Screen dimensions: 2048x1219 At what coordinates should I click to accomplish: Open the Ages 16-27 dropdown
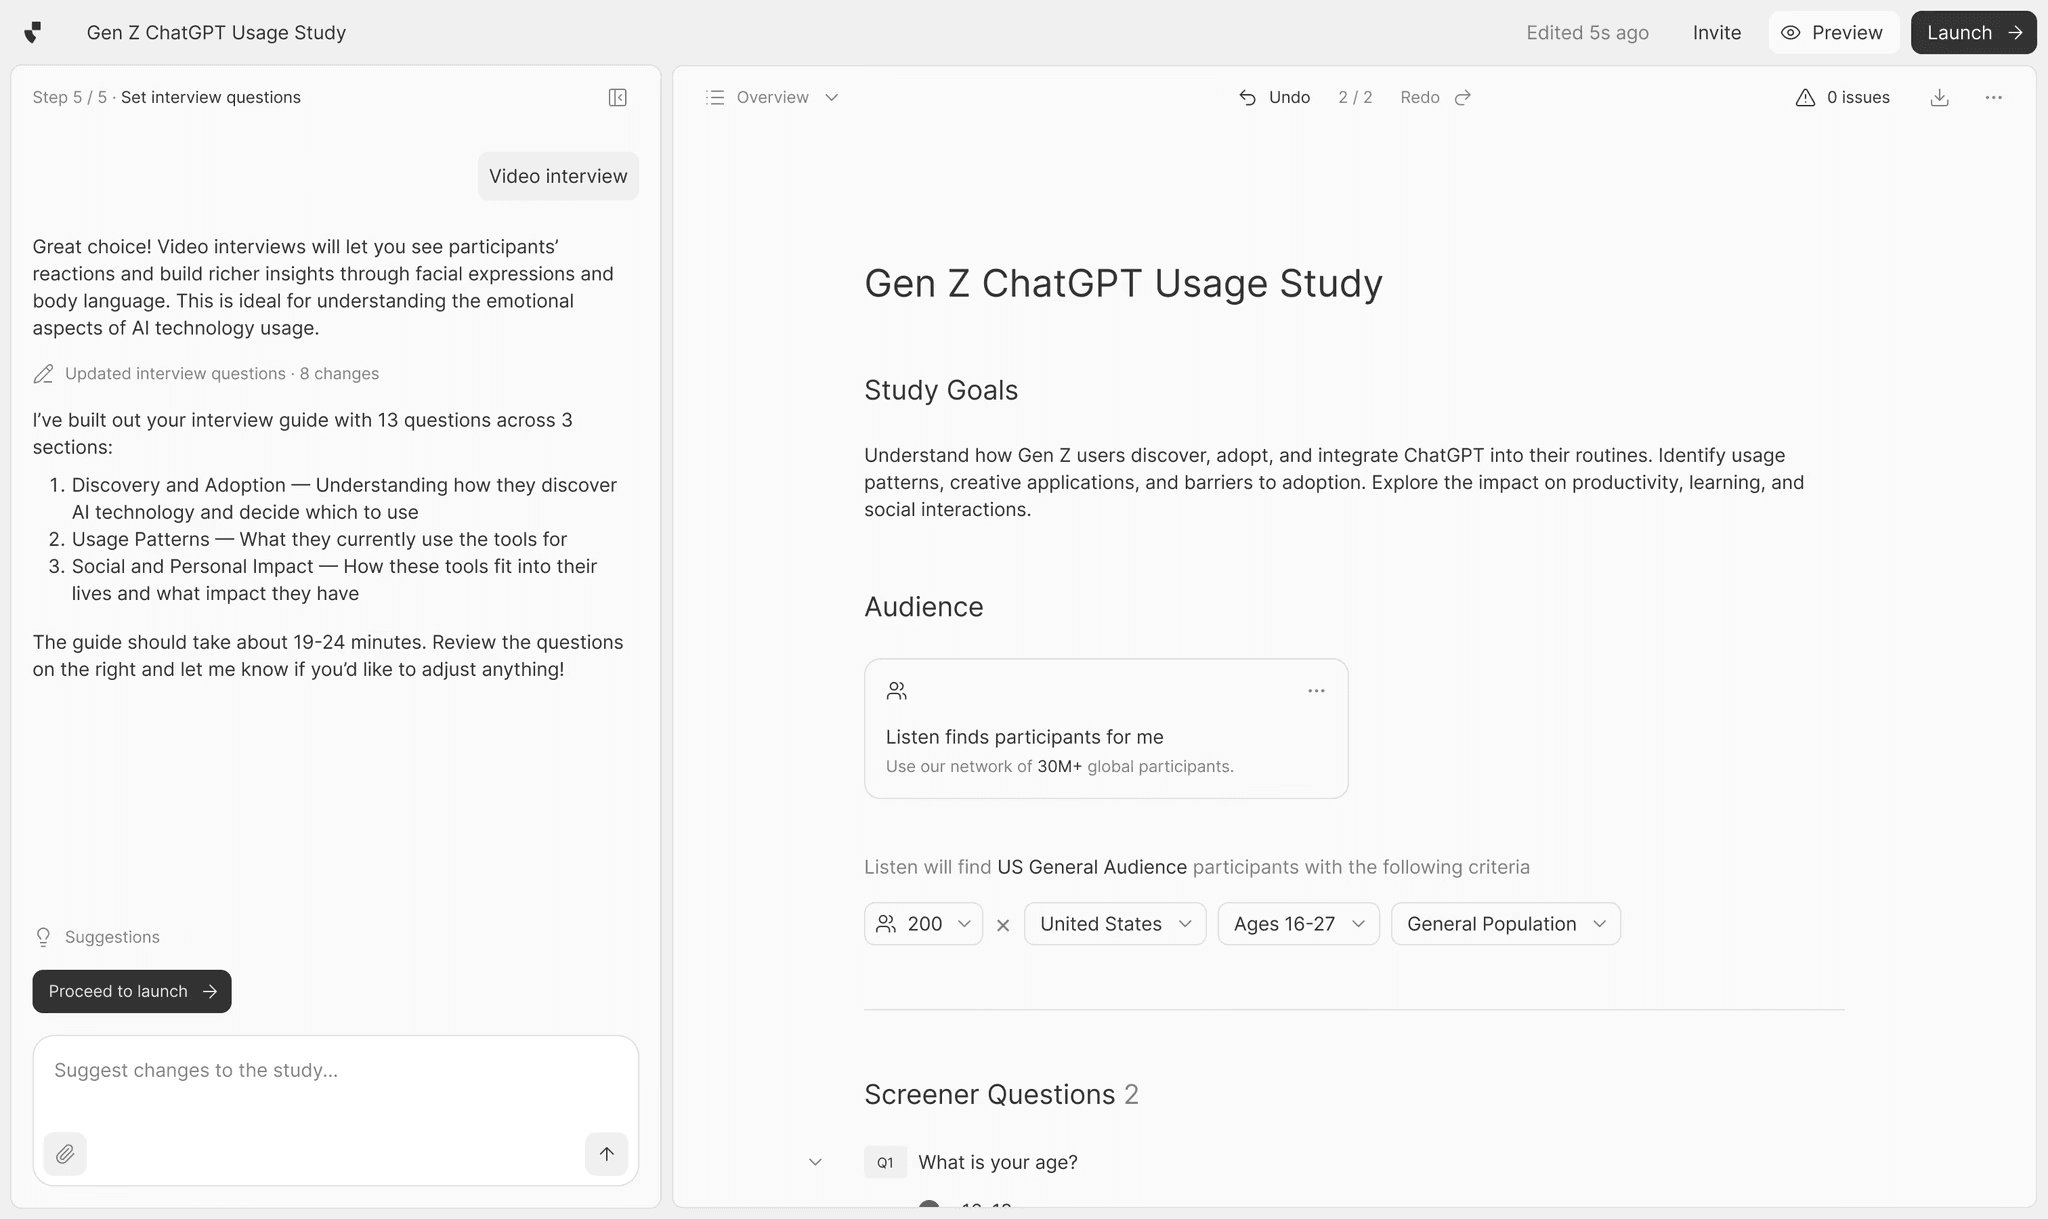click(x=1298, y=924)
